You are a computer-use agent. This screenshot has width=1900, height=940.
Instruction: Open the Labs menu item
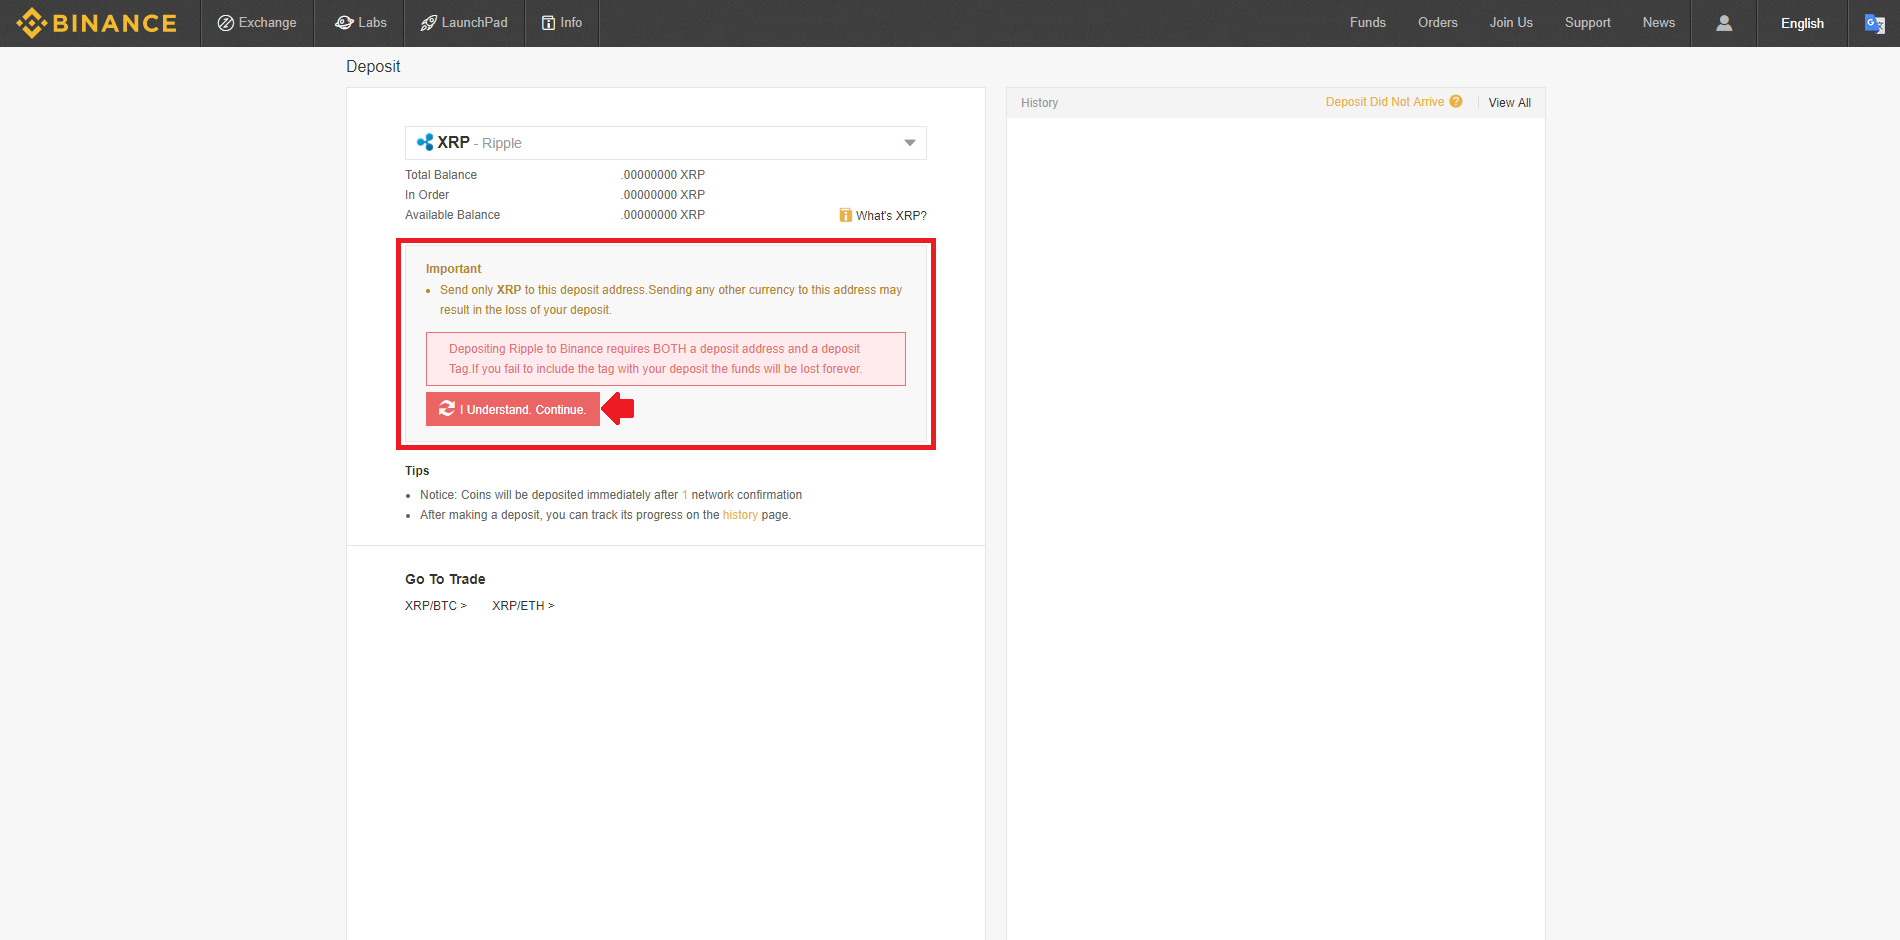[360, 23]
